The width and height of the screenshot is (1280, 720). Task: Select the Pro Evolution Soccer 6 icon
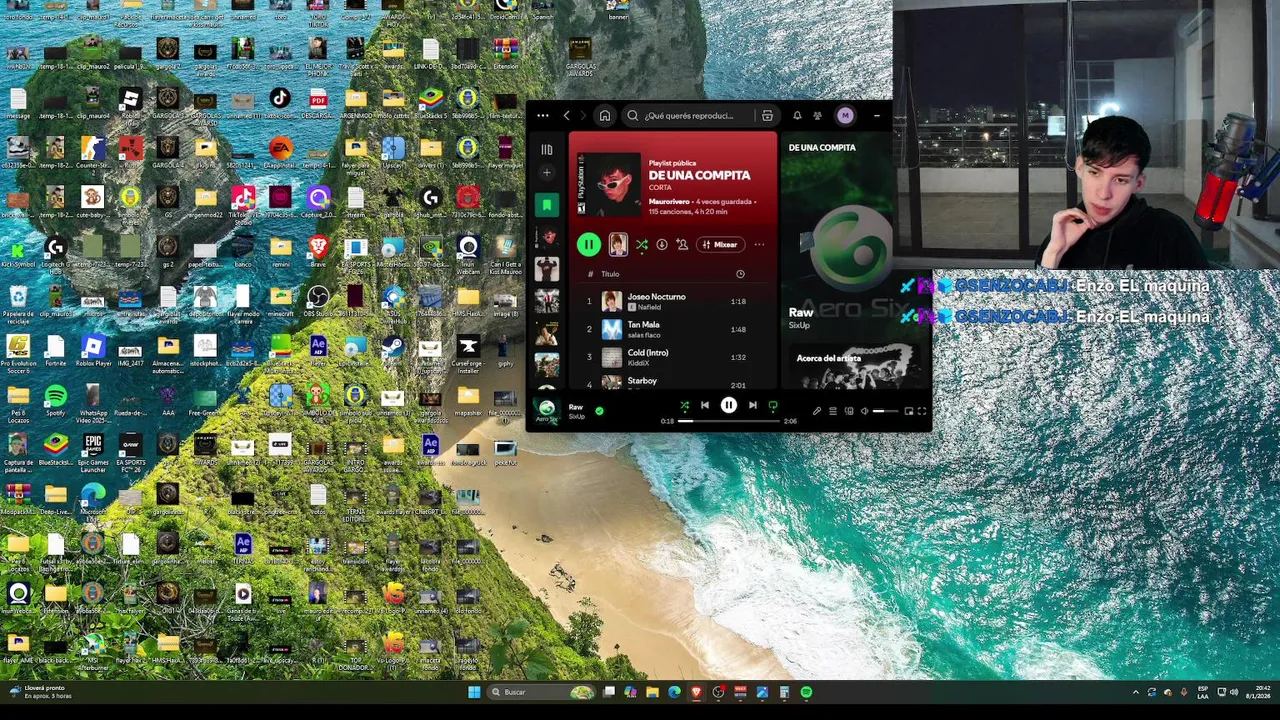pyautogui.click(x=18, y=350)
